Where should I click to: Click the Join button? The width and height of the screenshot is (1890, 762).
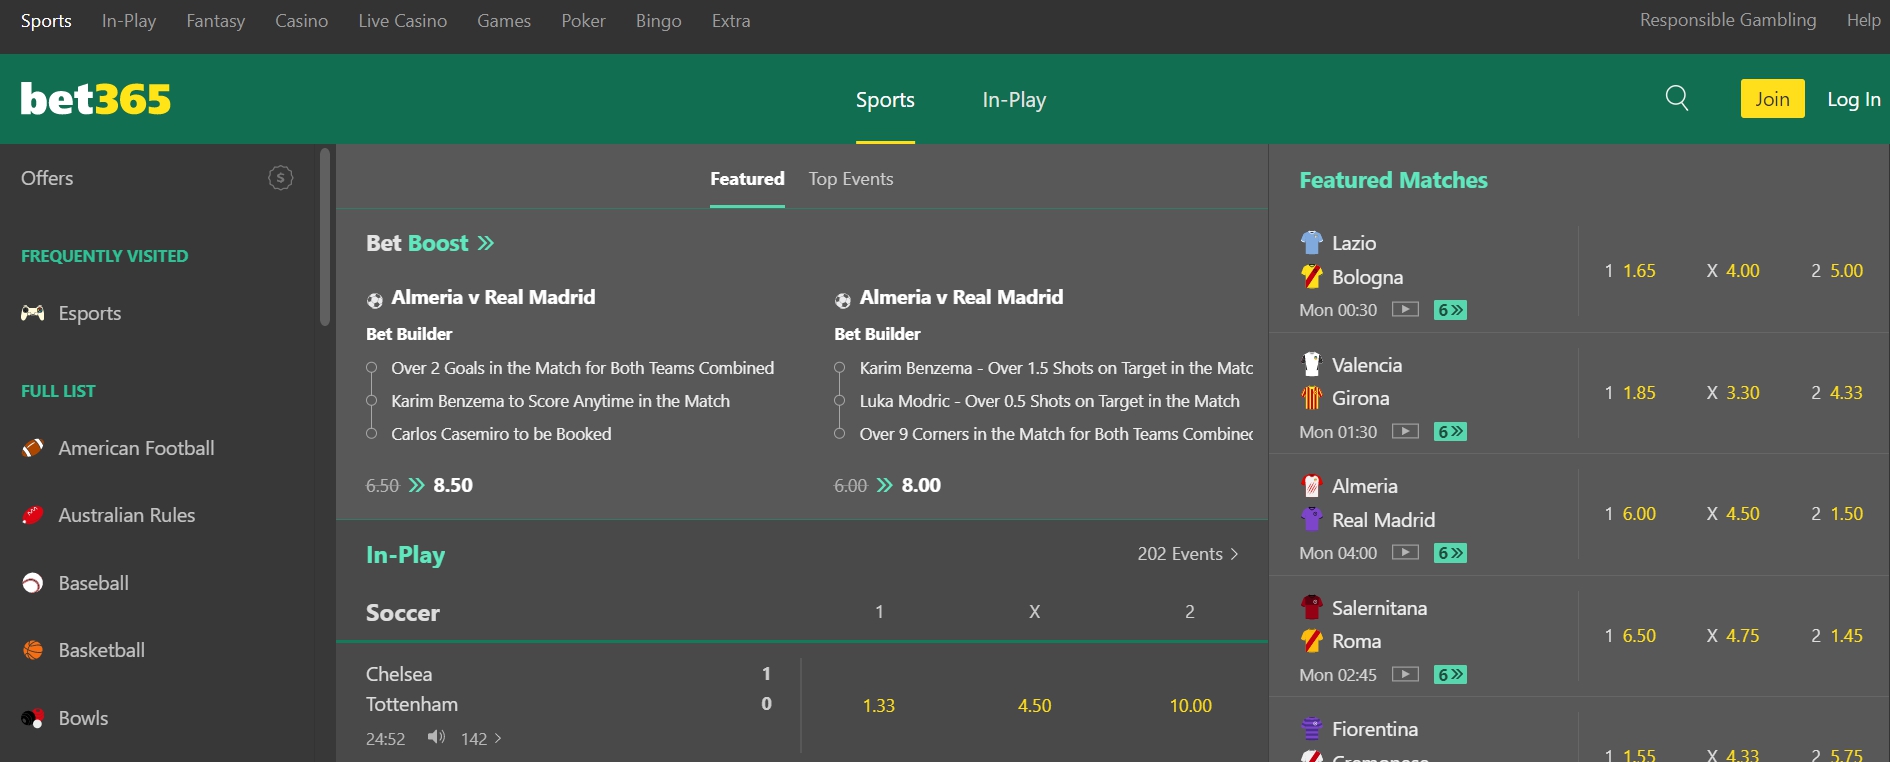pos(1771,98)
